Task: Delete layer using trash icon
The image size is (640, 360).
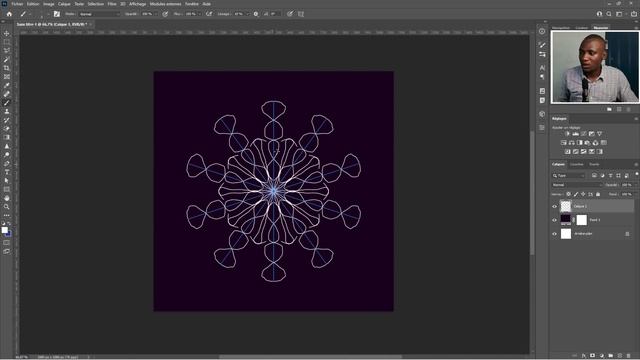Action: 629,356
